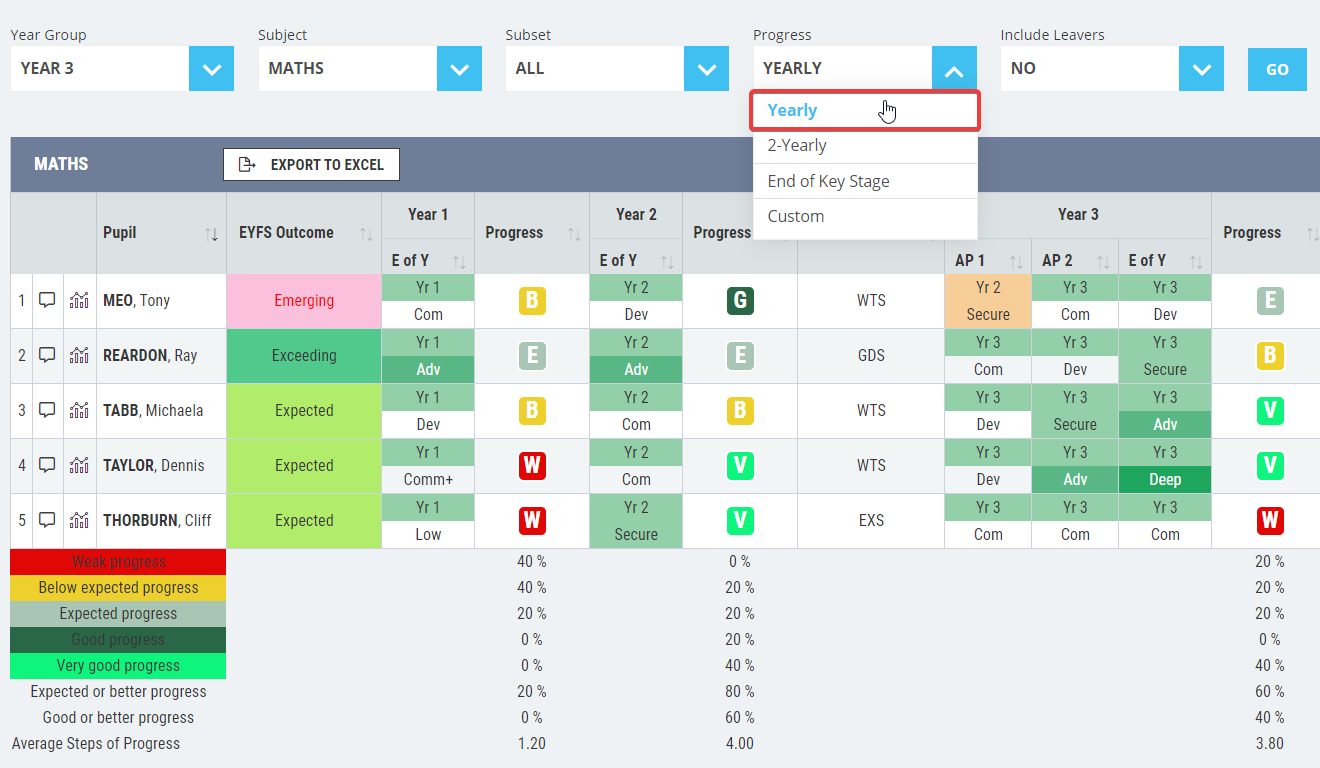Viewport: 1320px width, 768px height.
Task: Click Export to Excel button
Action: [x=311, y=165]
